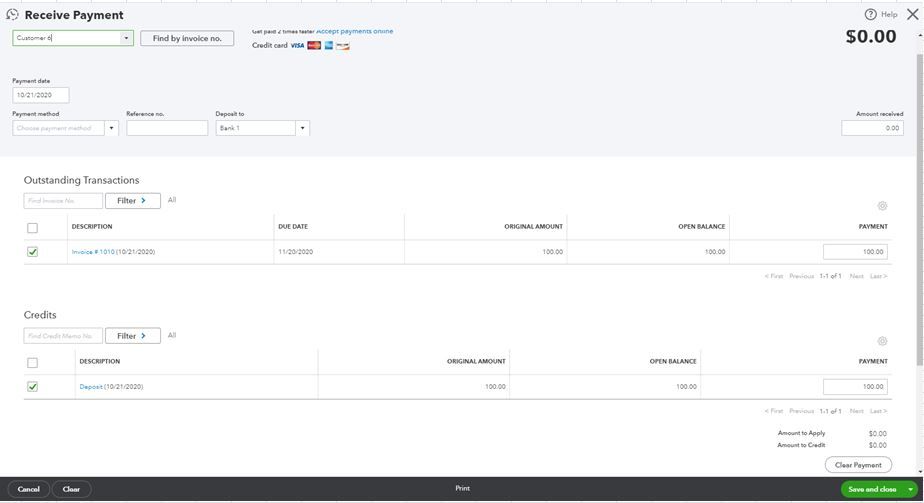Open Outstanding Transactions gear settings

point(882,206)
